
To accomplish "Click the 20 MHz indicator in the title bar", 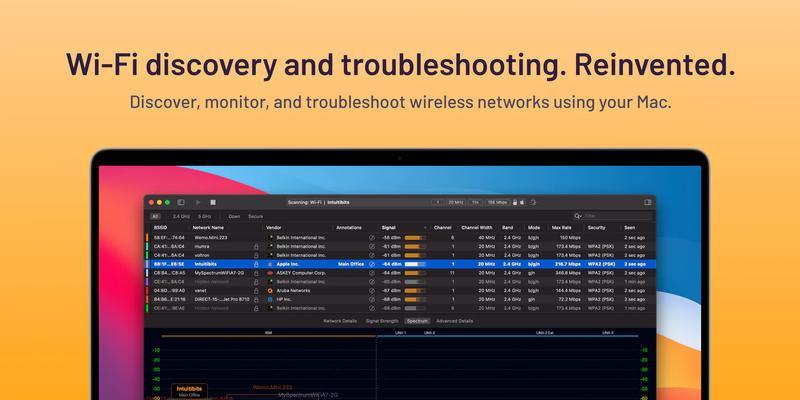I will 456,203.
